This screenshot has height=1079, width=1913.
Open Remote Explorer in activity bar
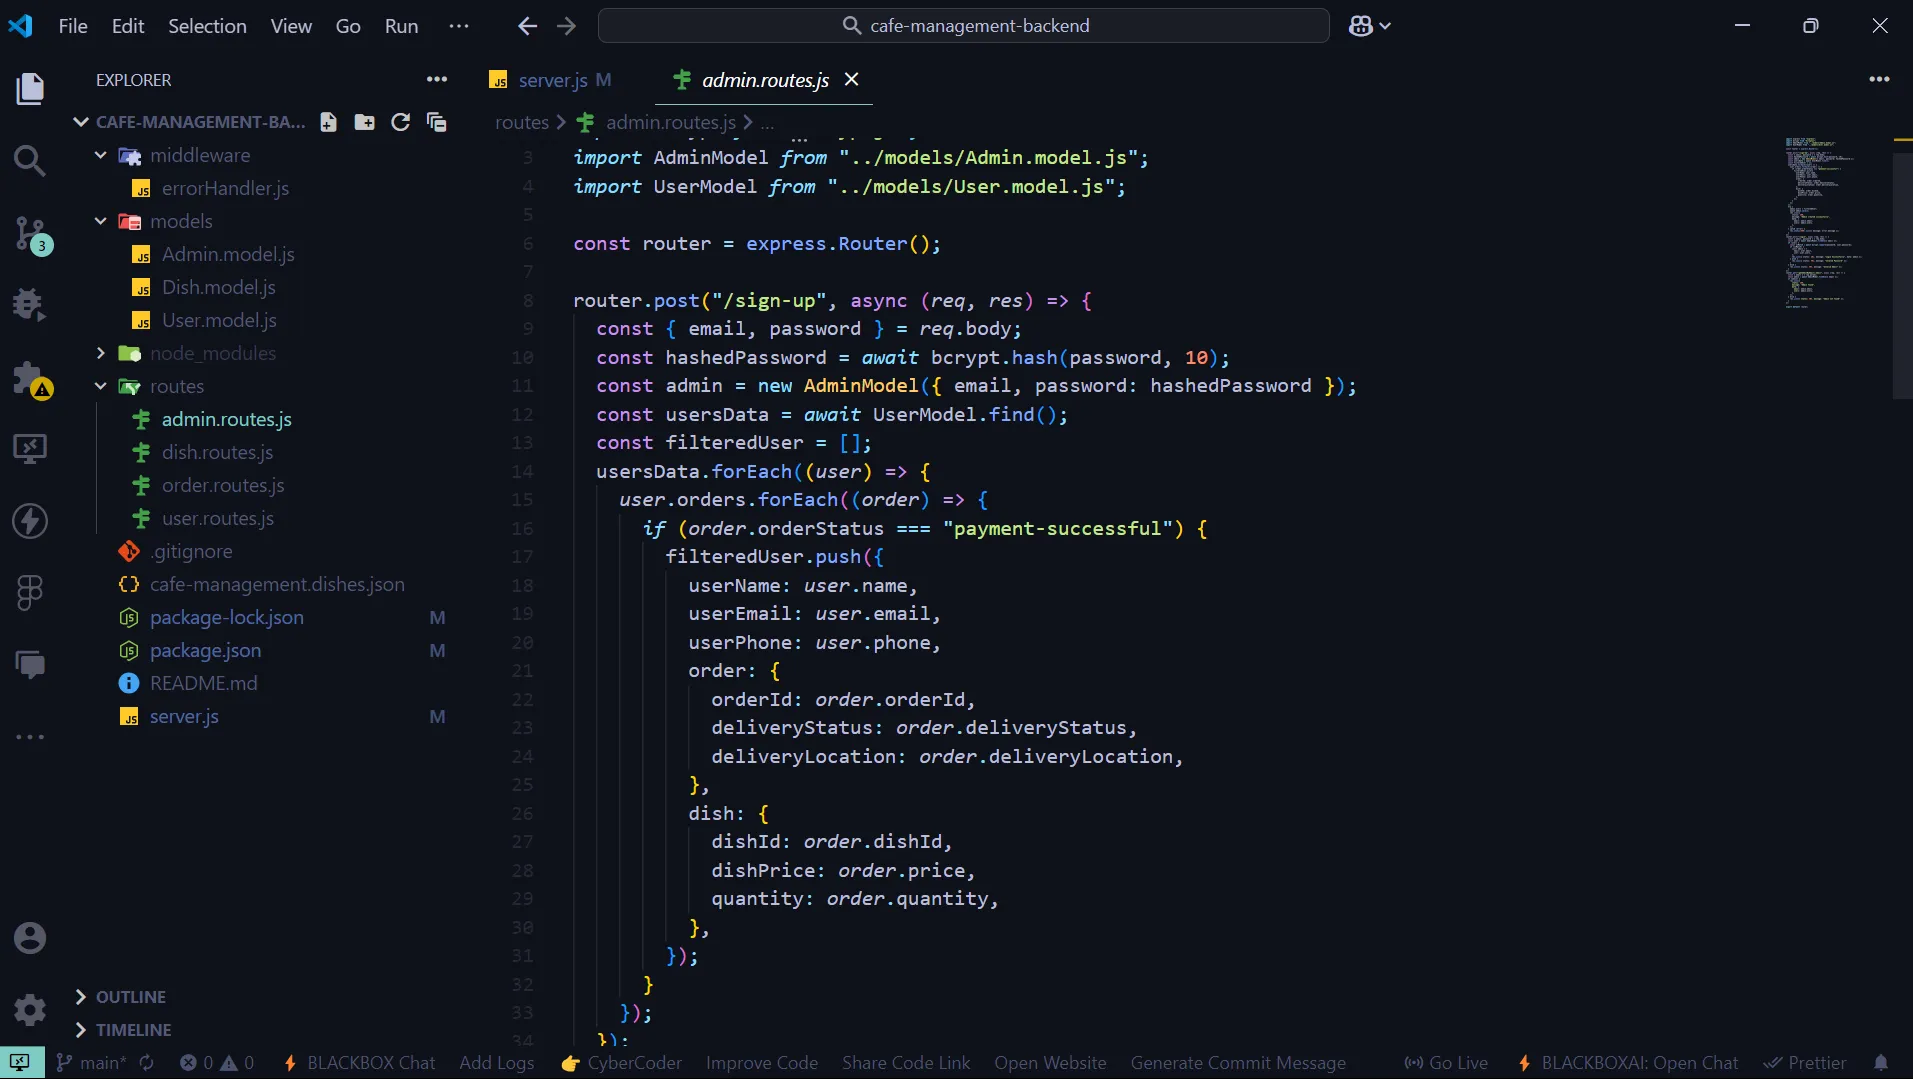pyautogui.click(x=30, y=448)
